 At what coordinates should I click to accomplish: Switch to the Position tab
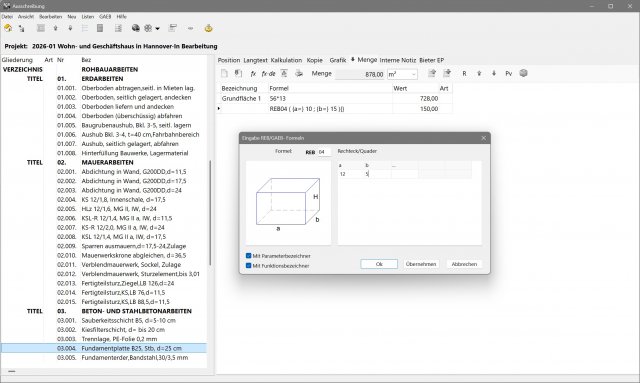click(x=229, y=60)
